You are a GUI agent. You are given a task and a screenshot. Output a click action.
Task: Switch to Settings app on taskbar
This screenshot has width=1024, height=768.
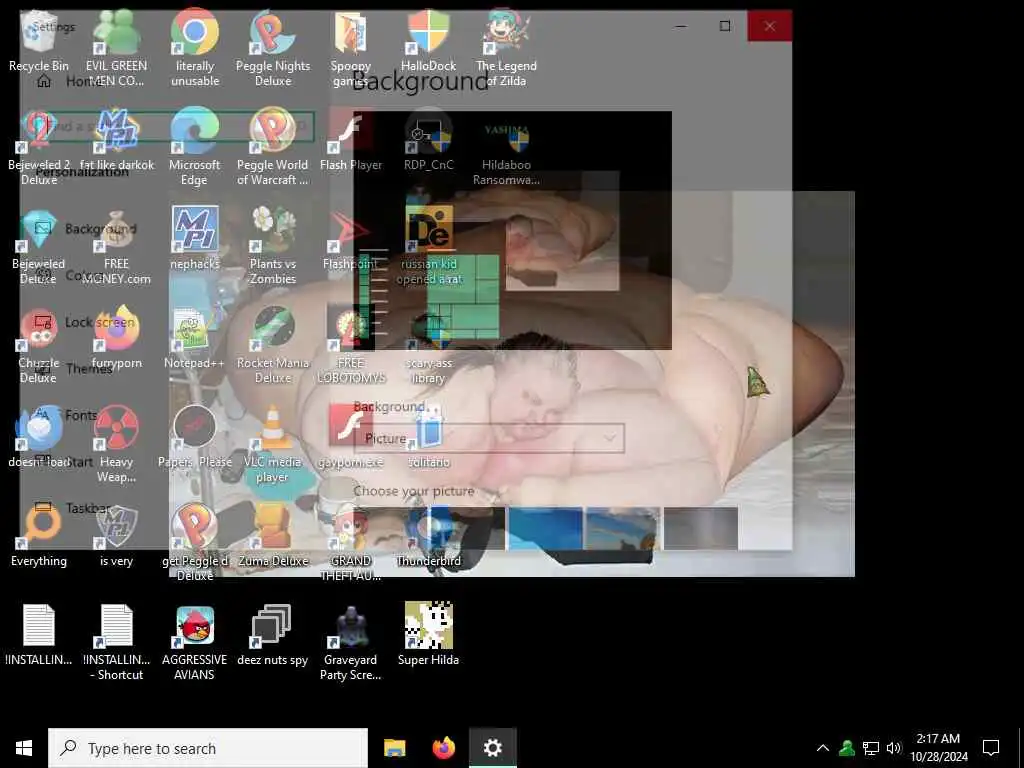pos(492,748)
